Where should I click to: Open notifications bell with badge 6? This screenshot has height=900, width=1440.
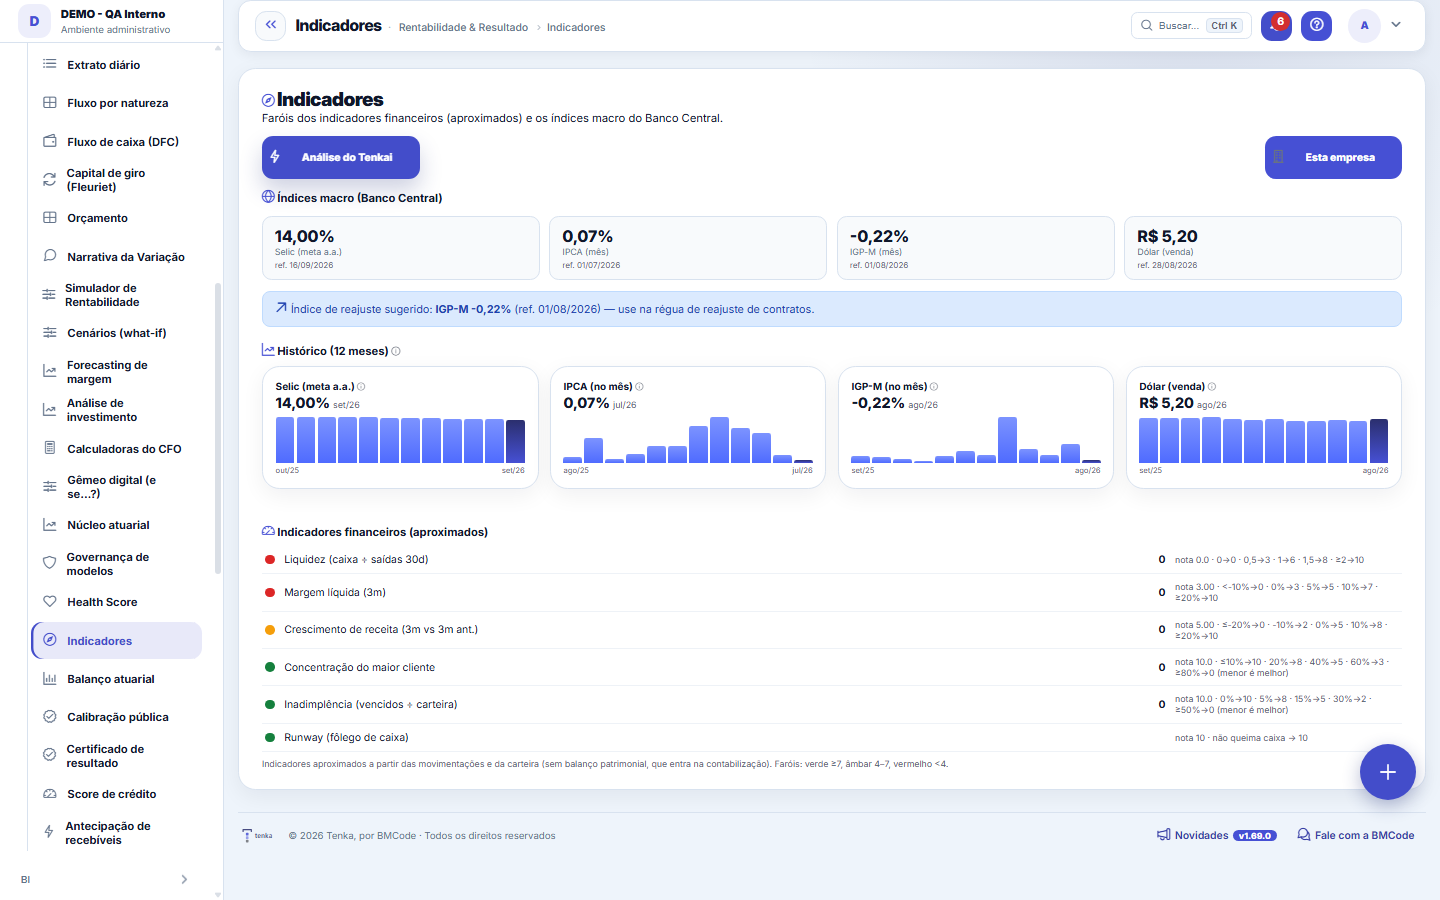1276,25
